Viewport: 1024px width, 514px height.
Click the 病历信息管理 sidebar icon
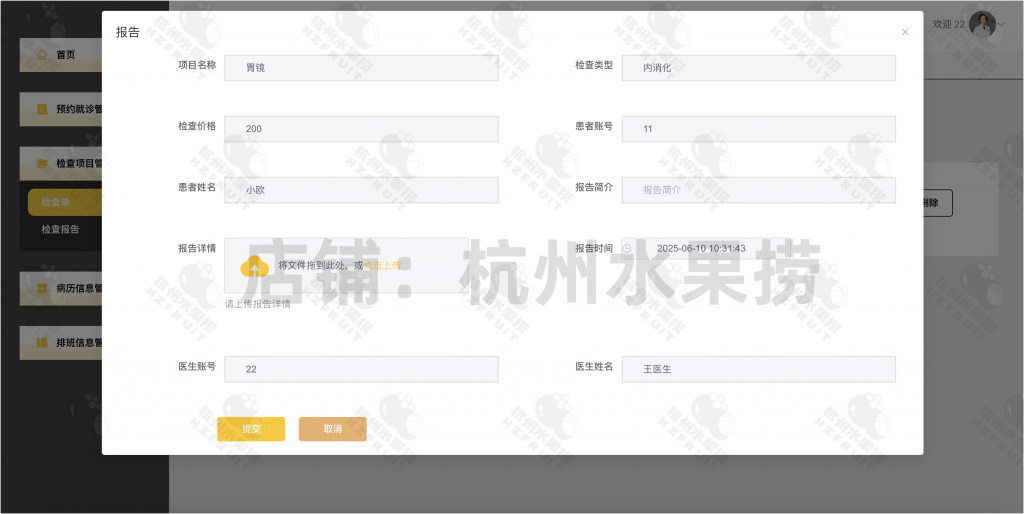pyautogui.click(x=42, y=288)
